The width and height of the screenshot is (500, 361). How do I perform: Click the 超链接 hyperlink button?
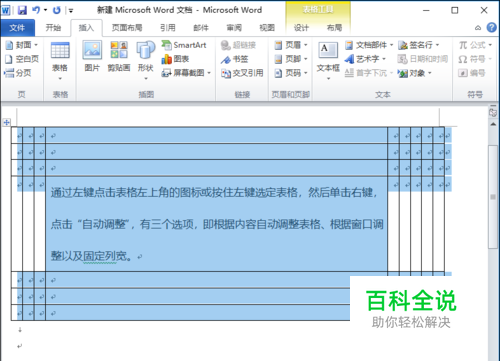pos(238,45)
